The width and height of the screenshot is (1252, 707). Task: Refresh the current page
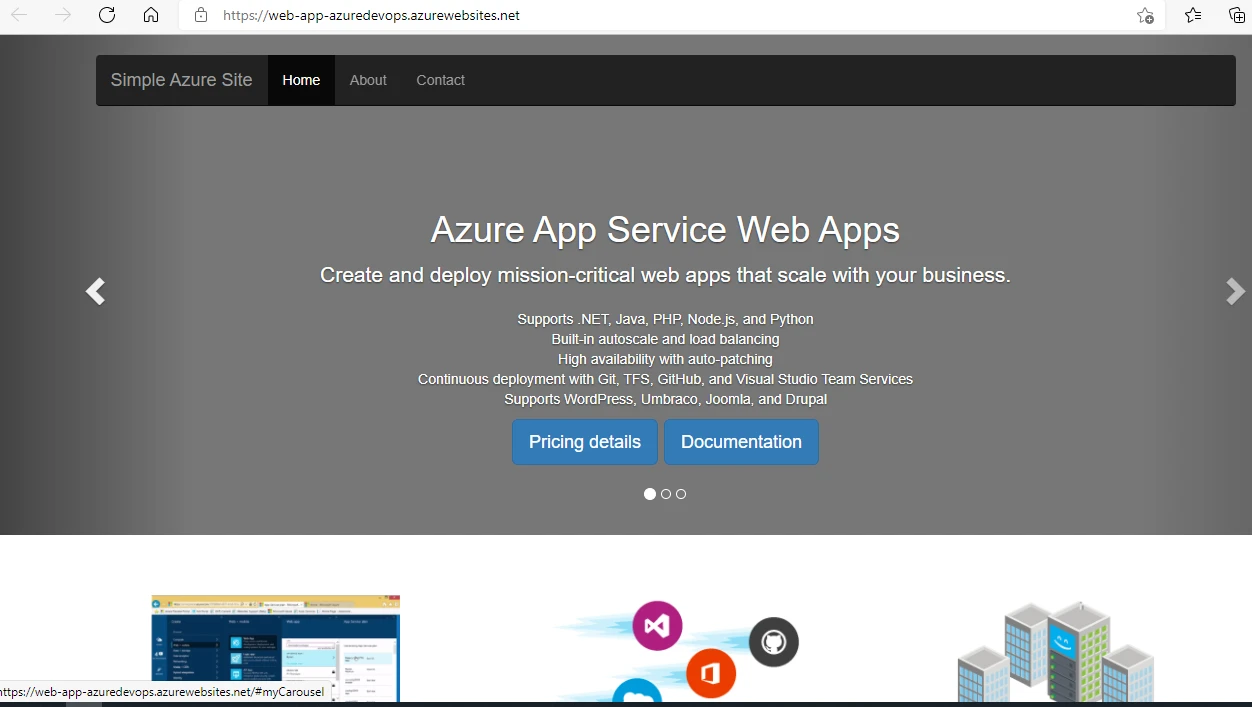click(107, 15)
